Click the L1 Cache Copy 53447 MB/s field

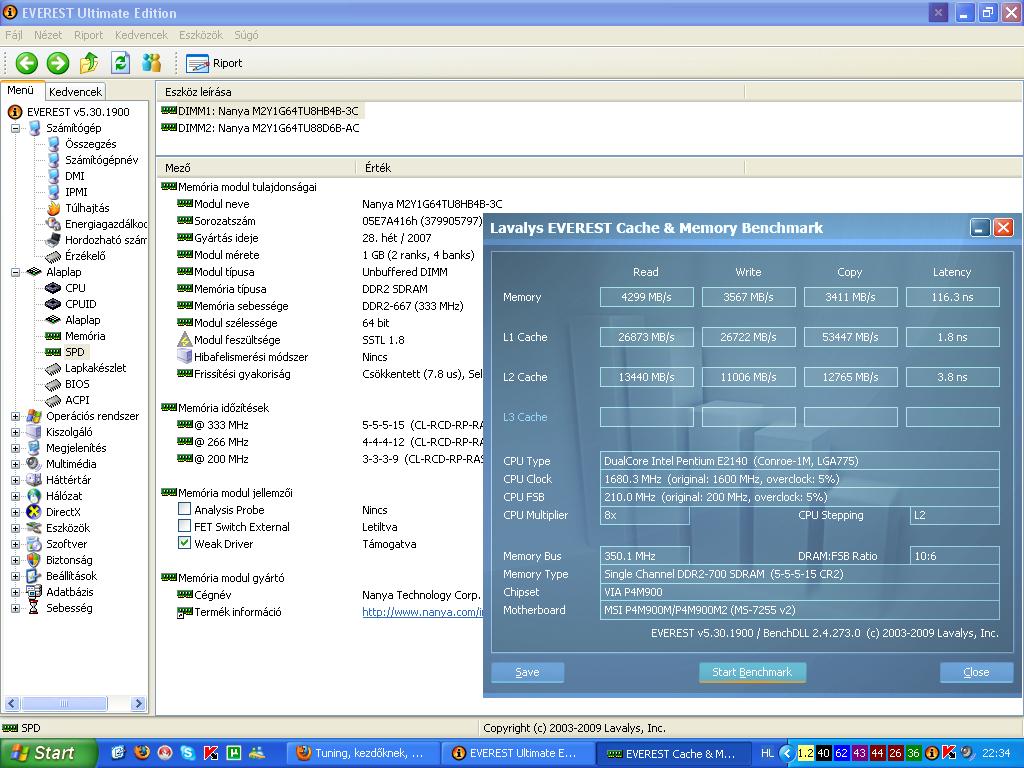click(850, 337)
